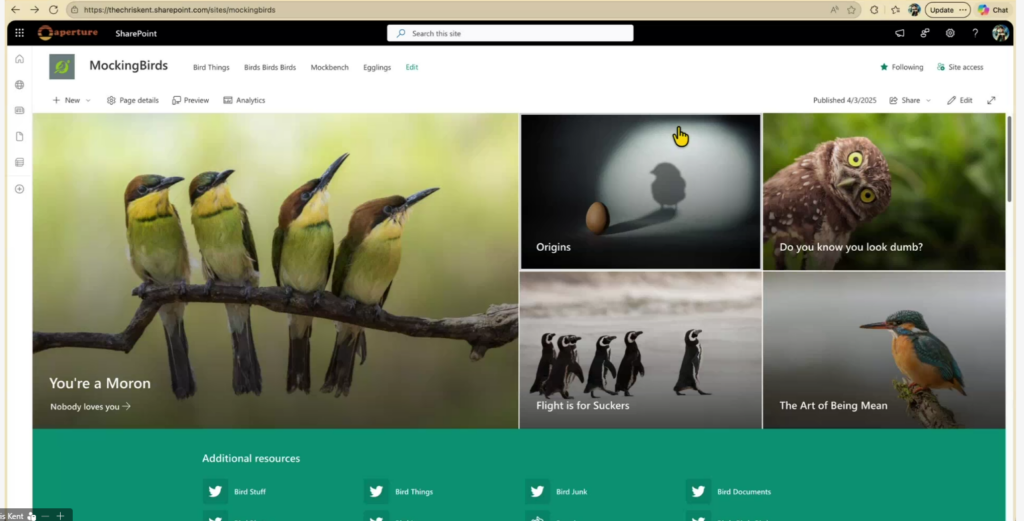1024x521 pixels.
Task: Open the Share dropdown
Action: tap(909, 100)
